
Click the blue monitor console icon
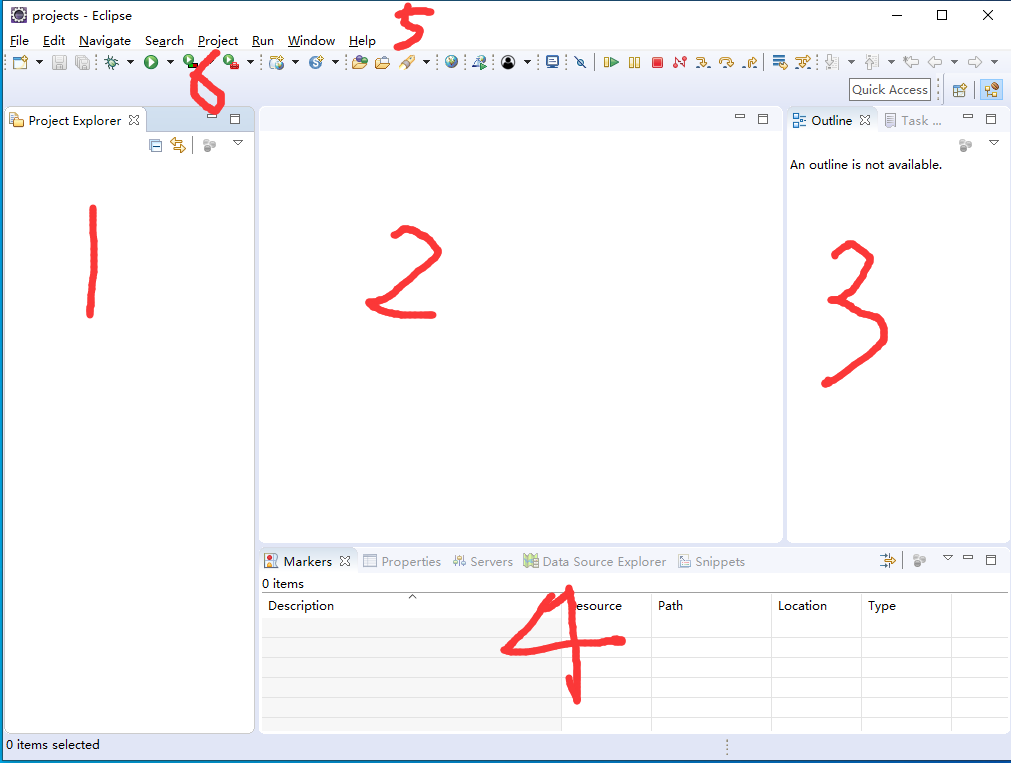[553, 62]
